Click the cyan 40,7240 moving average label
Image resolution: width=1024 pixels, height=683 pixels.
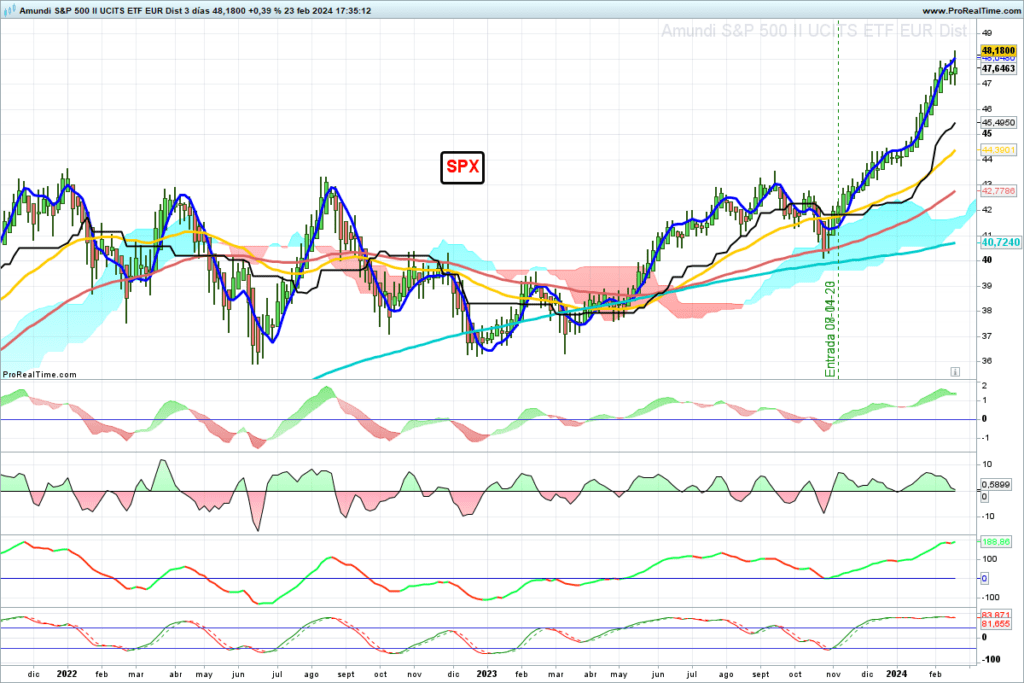(1000, 242)
